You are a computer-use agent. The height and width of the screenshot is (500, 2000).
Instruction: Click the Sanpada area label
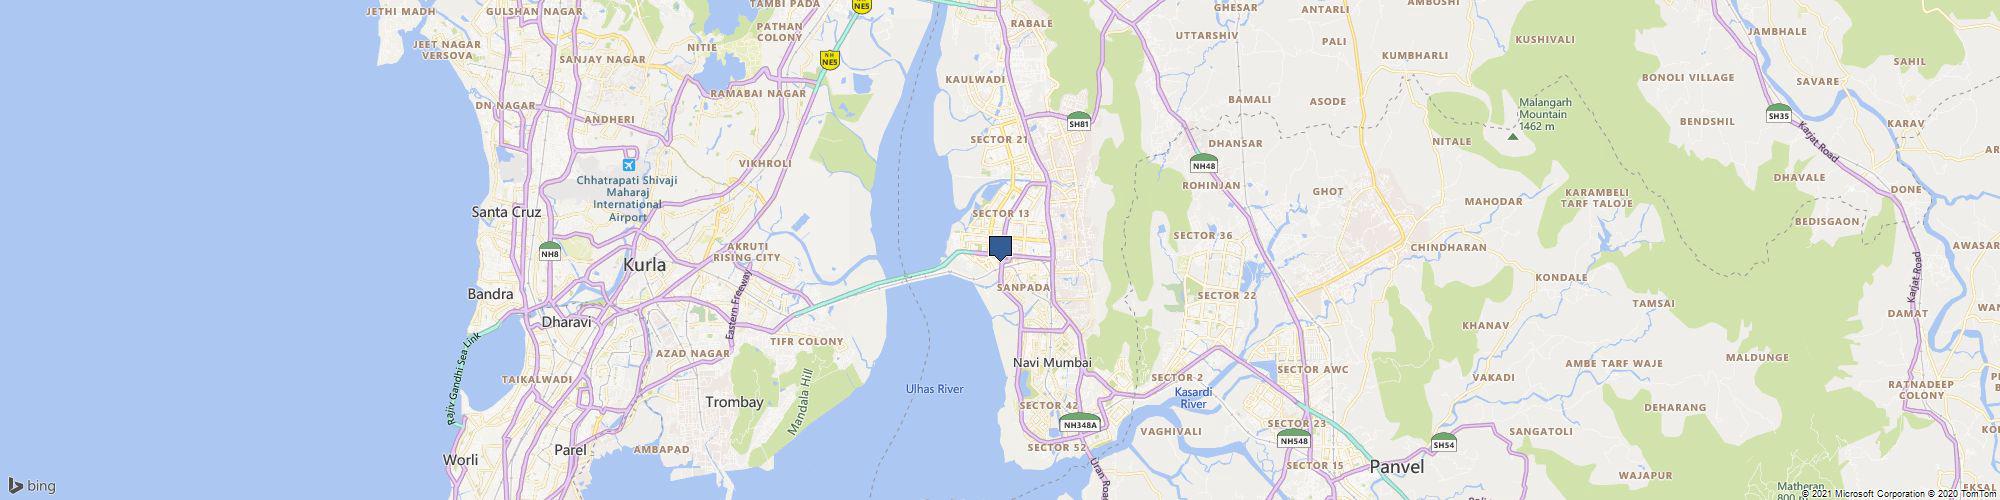(1024, 287)
